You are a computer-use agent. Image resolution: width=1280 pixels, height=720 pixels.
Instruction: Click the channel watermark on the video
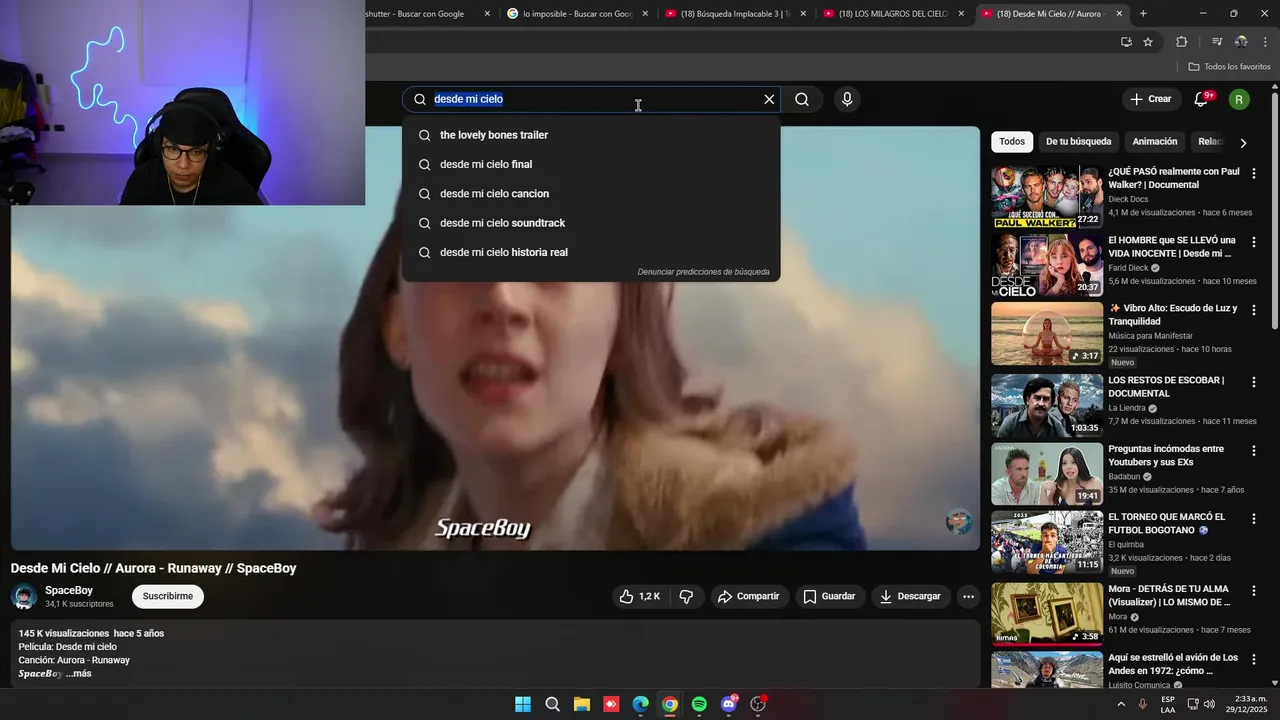point(959,521)
